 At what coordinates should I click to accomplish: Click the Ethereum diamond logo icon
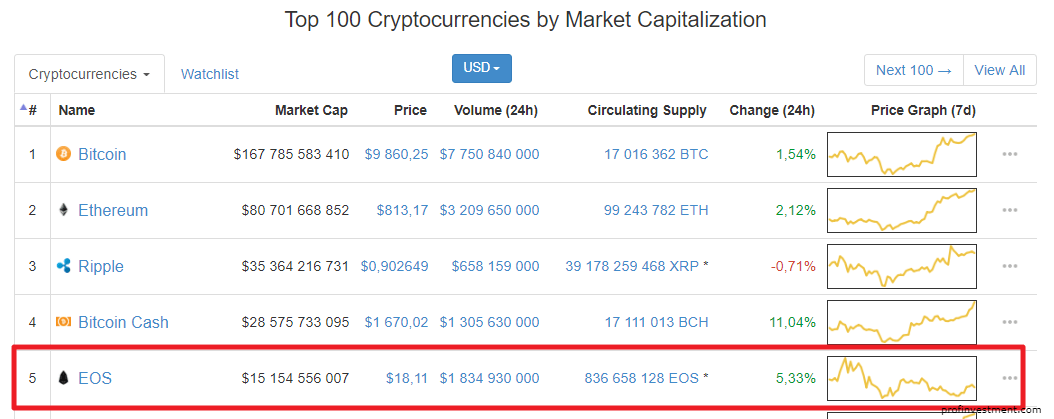coord(63,211)
